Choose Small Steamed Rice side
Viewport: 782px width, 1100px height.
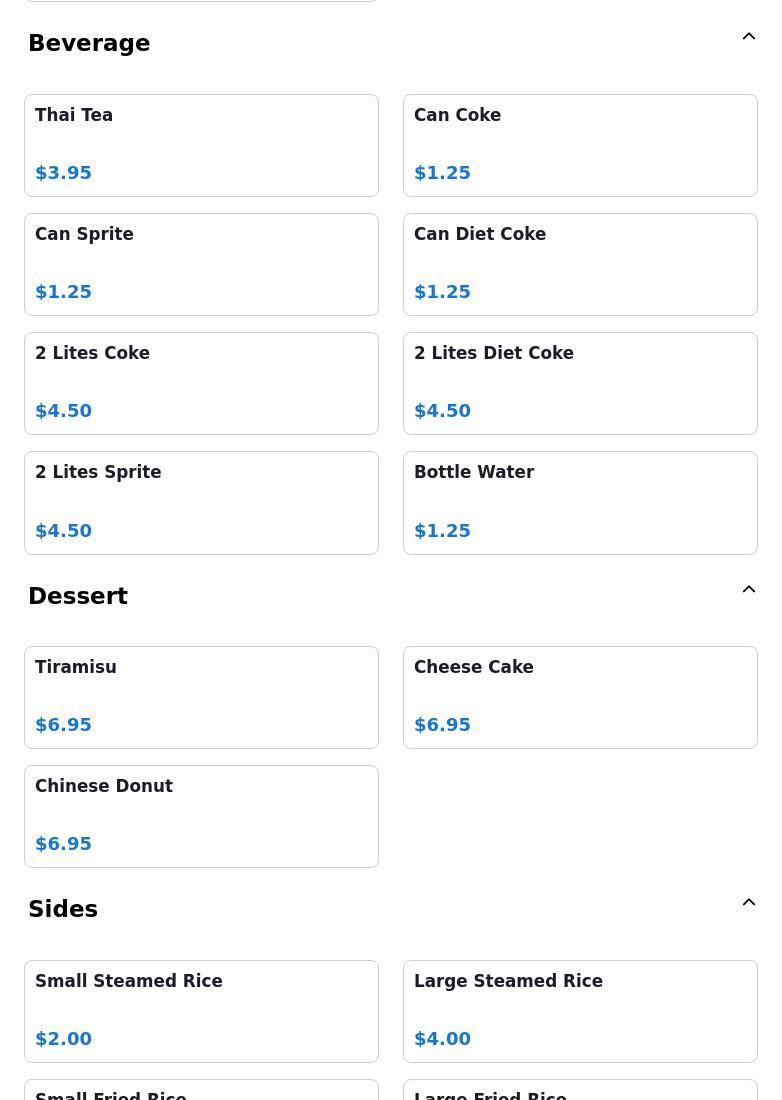tap(201, 1011)
